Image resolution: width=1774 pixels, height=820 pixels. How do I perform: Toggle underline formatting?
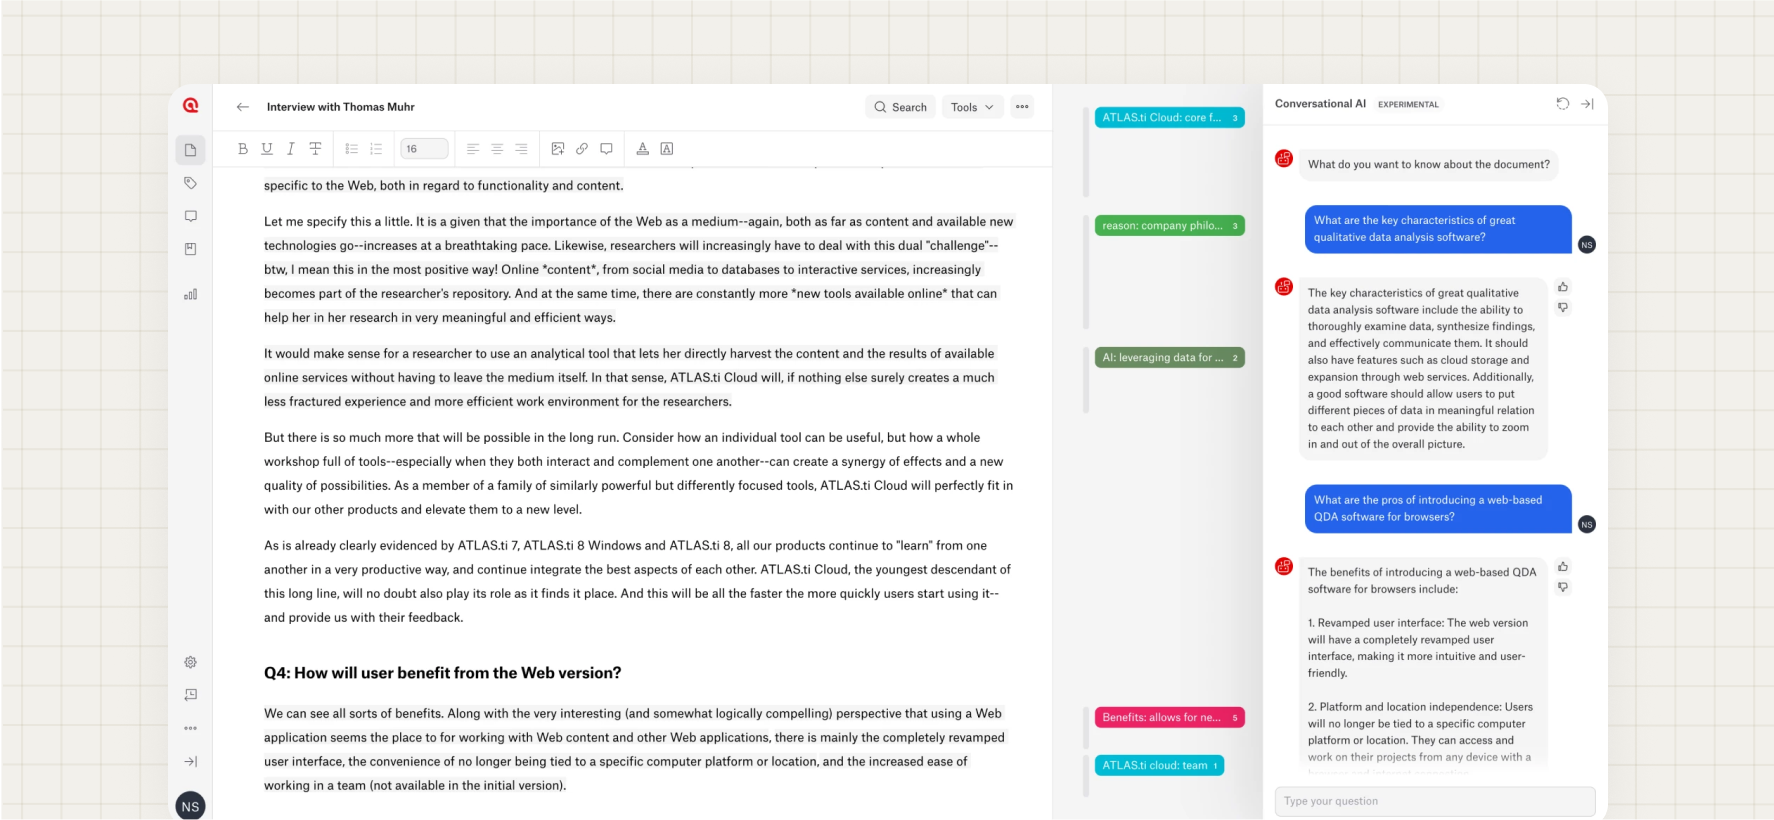coord(267,149)
